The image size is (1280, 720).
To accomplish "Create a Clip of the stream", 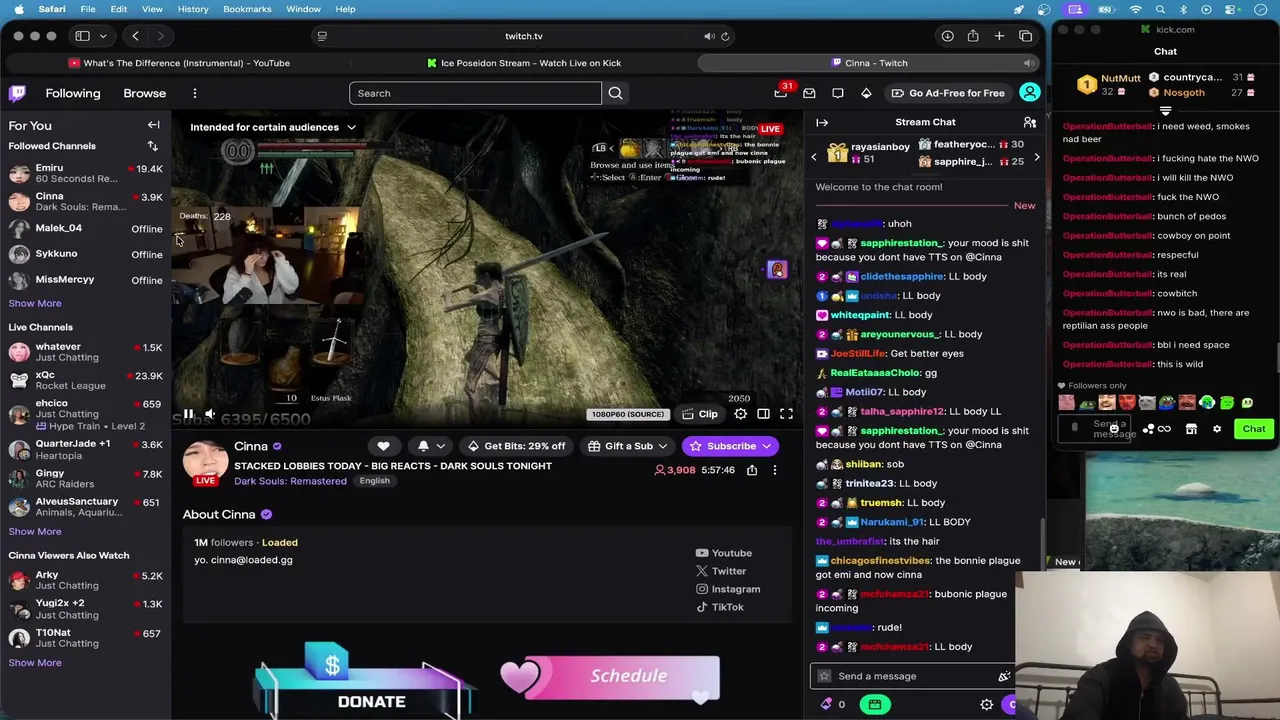I will (x=699, y=414).
